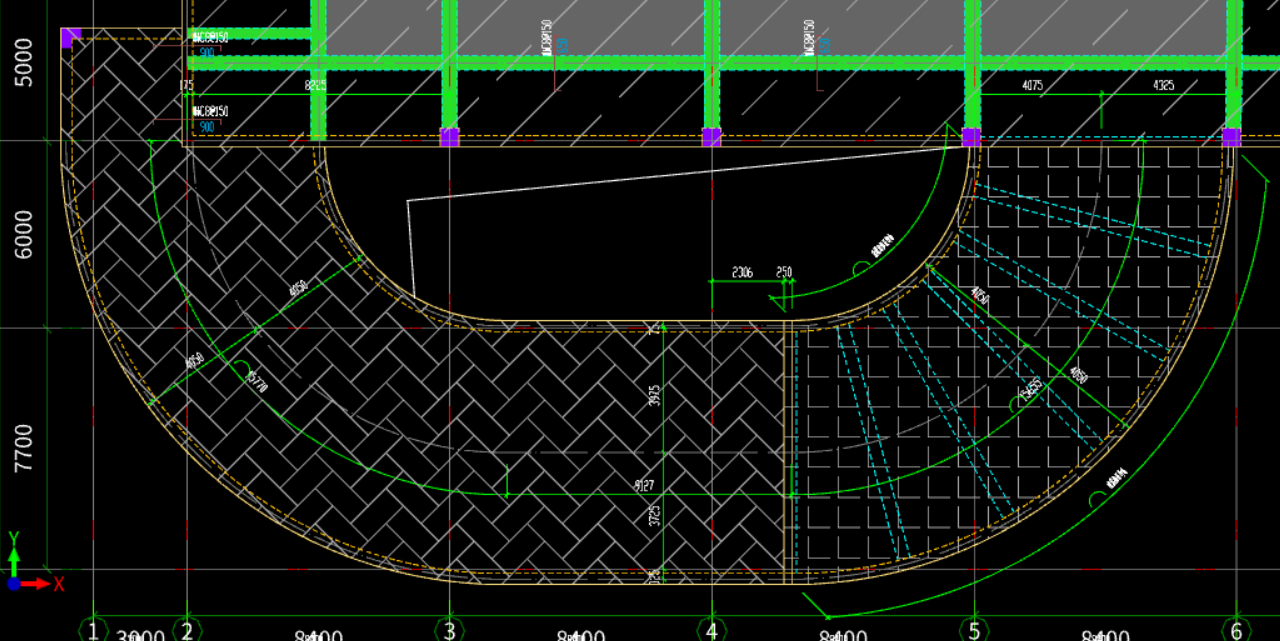
Task: Select the purple column on axis 4
Action: (x=711, y=137)
